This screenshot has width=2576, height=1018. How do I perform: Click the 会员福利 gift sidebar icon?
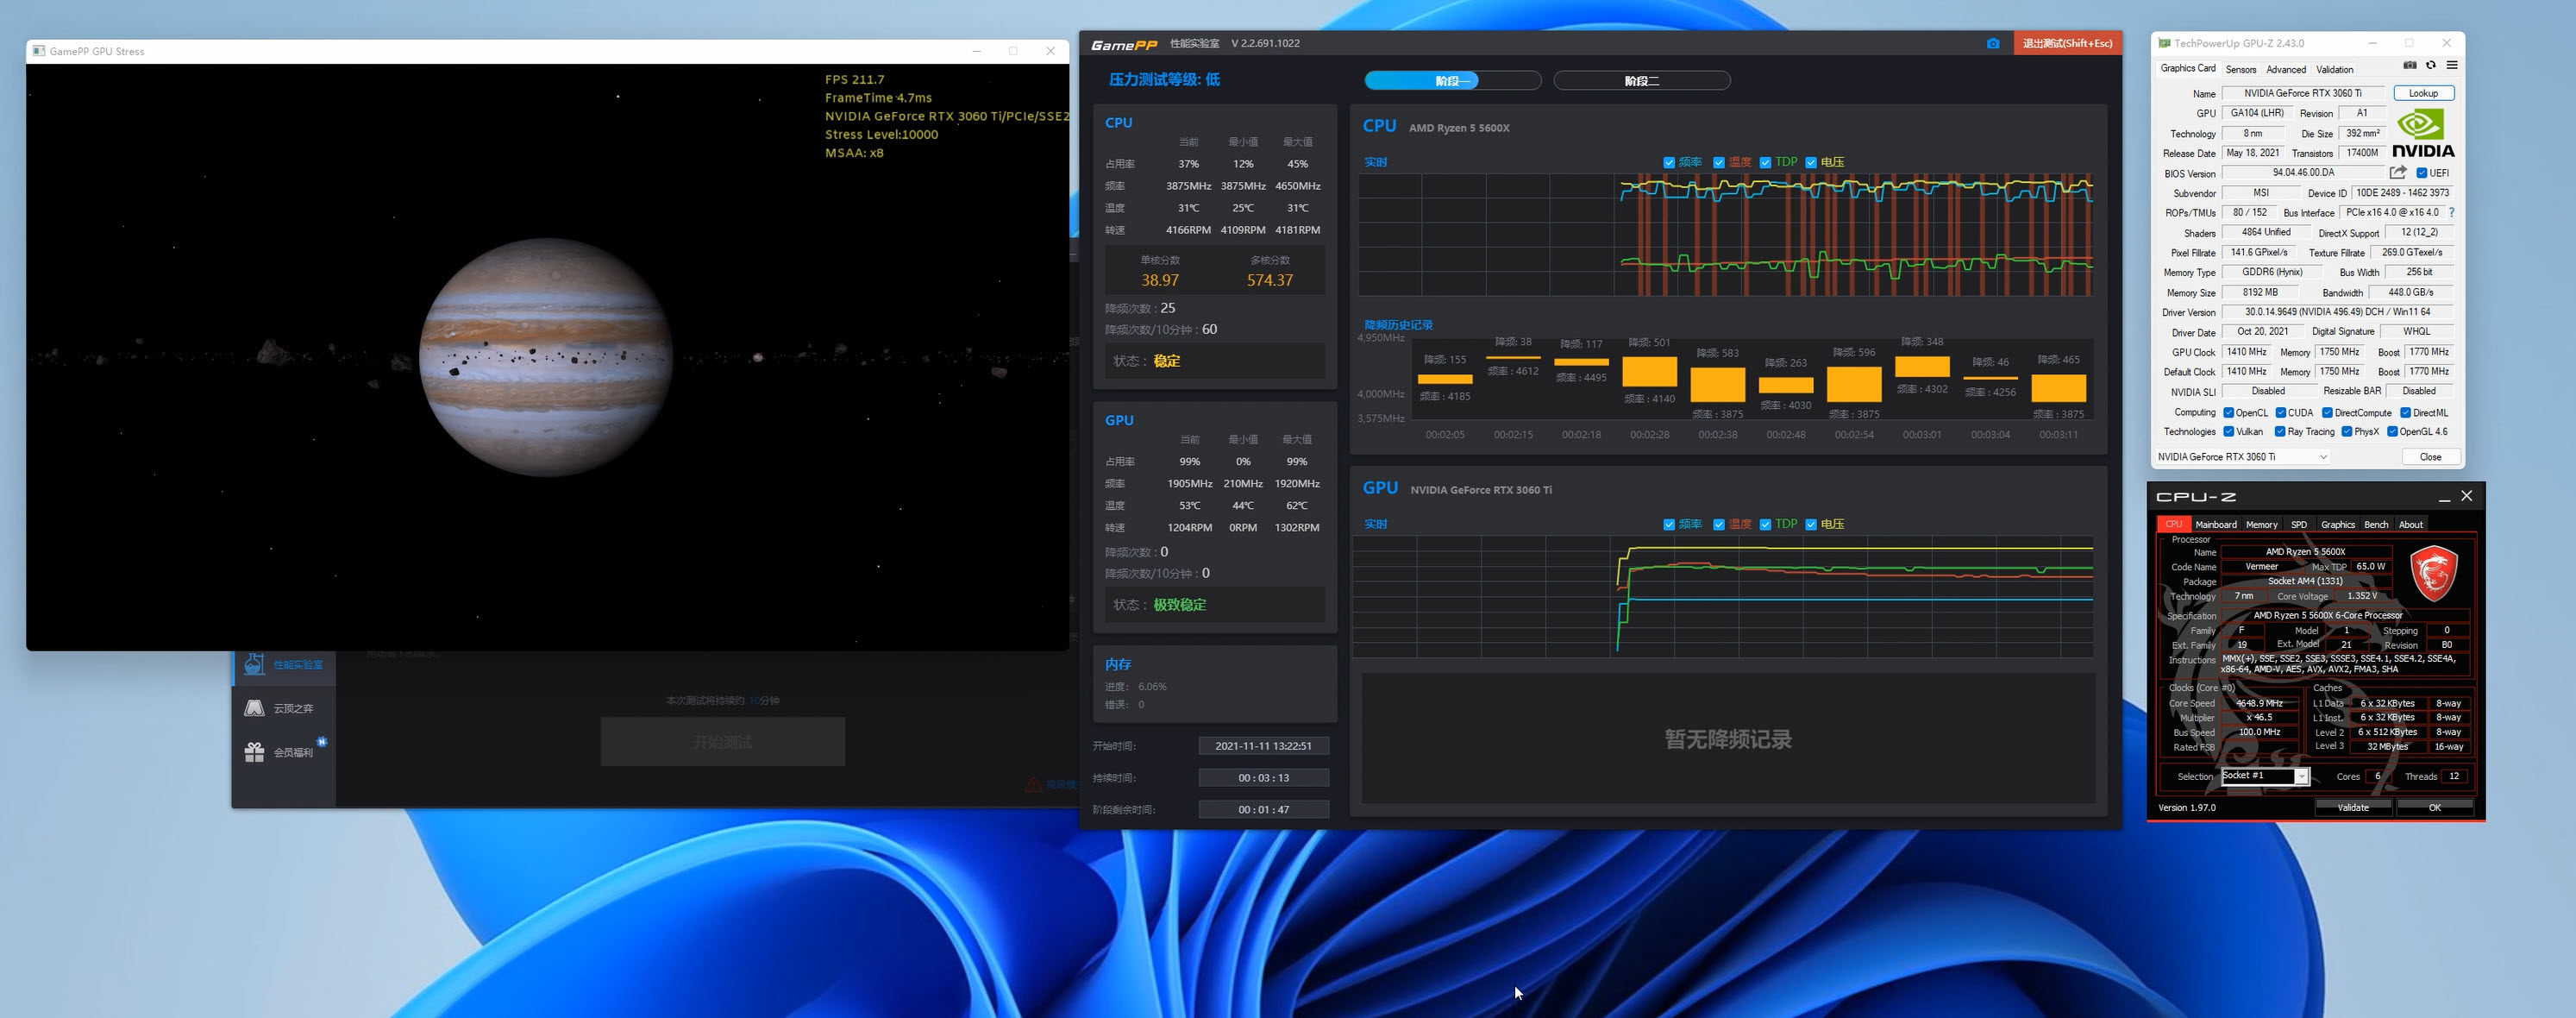[254, 752]
